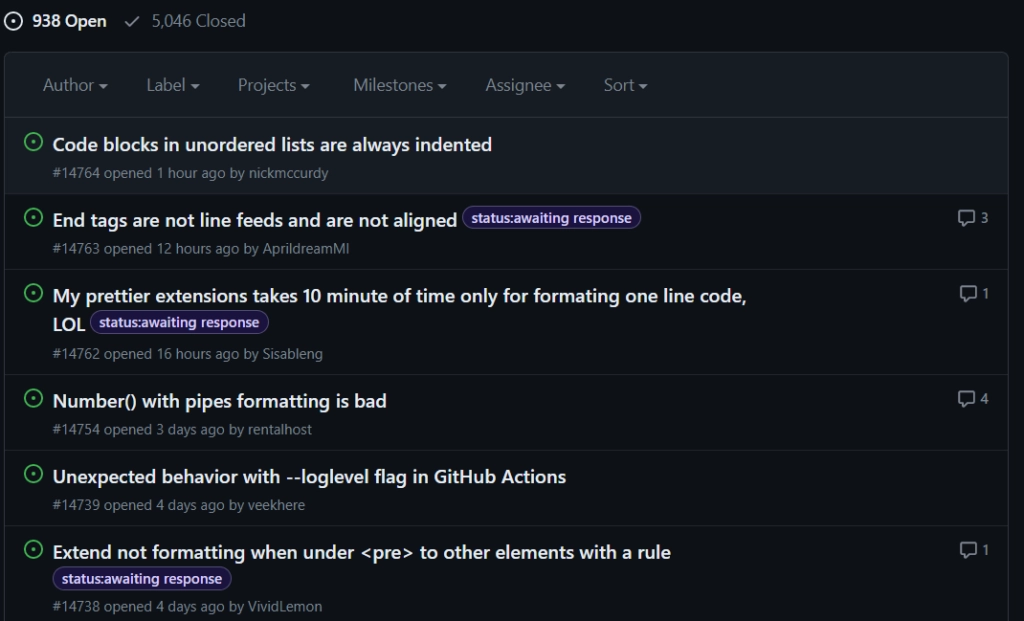
Task: Visit author nickmccurdy's profile link
Action: 288,173
